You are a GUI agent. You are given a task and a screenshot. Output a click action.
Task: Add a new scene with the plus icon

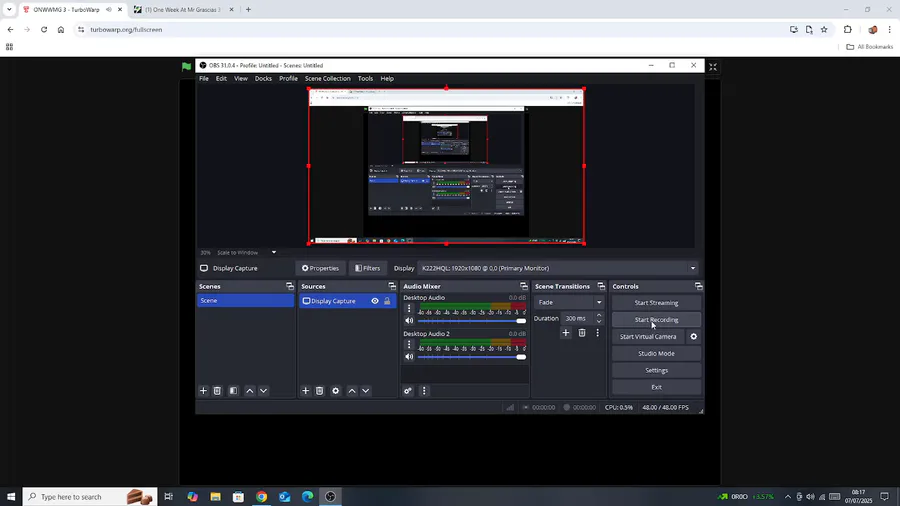tap(203, 391)
